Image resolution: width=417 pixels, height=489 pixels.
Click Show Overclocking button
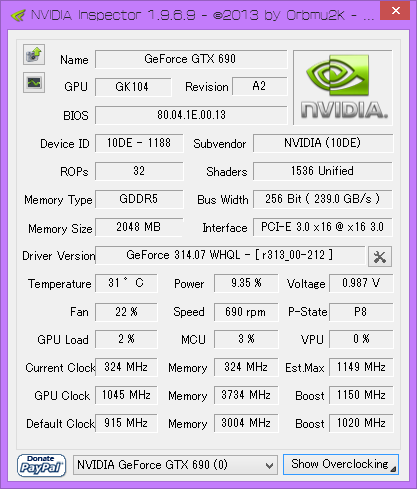pyautogui.click(x=341, y=464)
